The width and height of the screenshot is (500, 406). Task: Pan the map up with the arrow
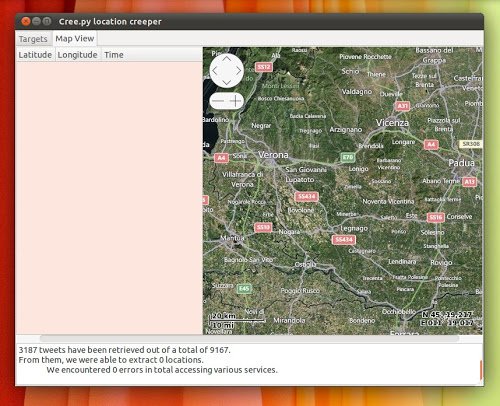(227, 59)
